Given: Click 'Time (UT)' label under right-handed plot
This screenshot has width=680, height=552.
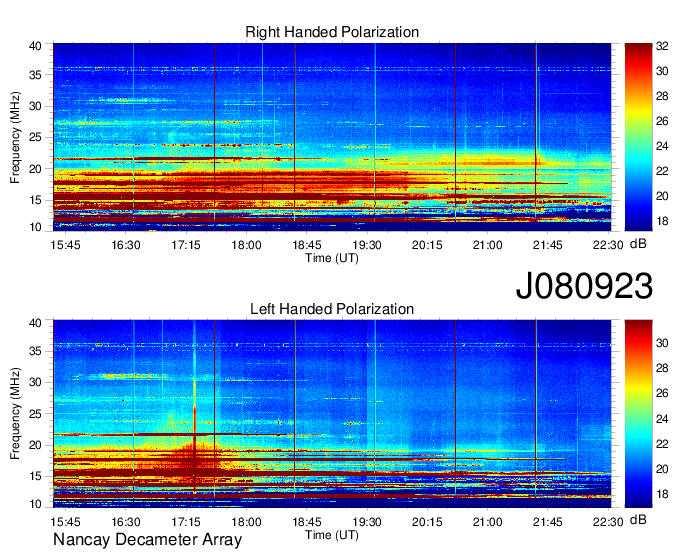Looking at the screenshot, I should (332, 258).
